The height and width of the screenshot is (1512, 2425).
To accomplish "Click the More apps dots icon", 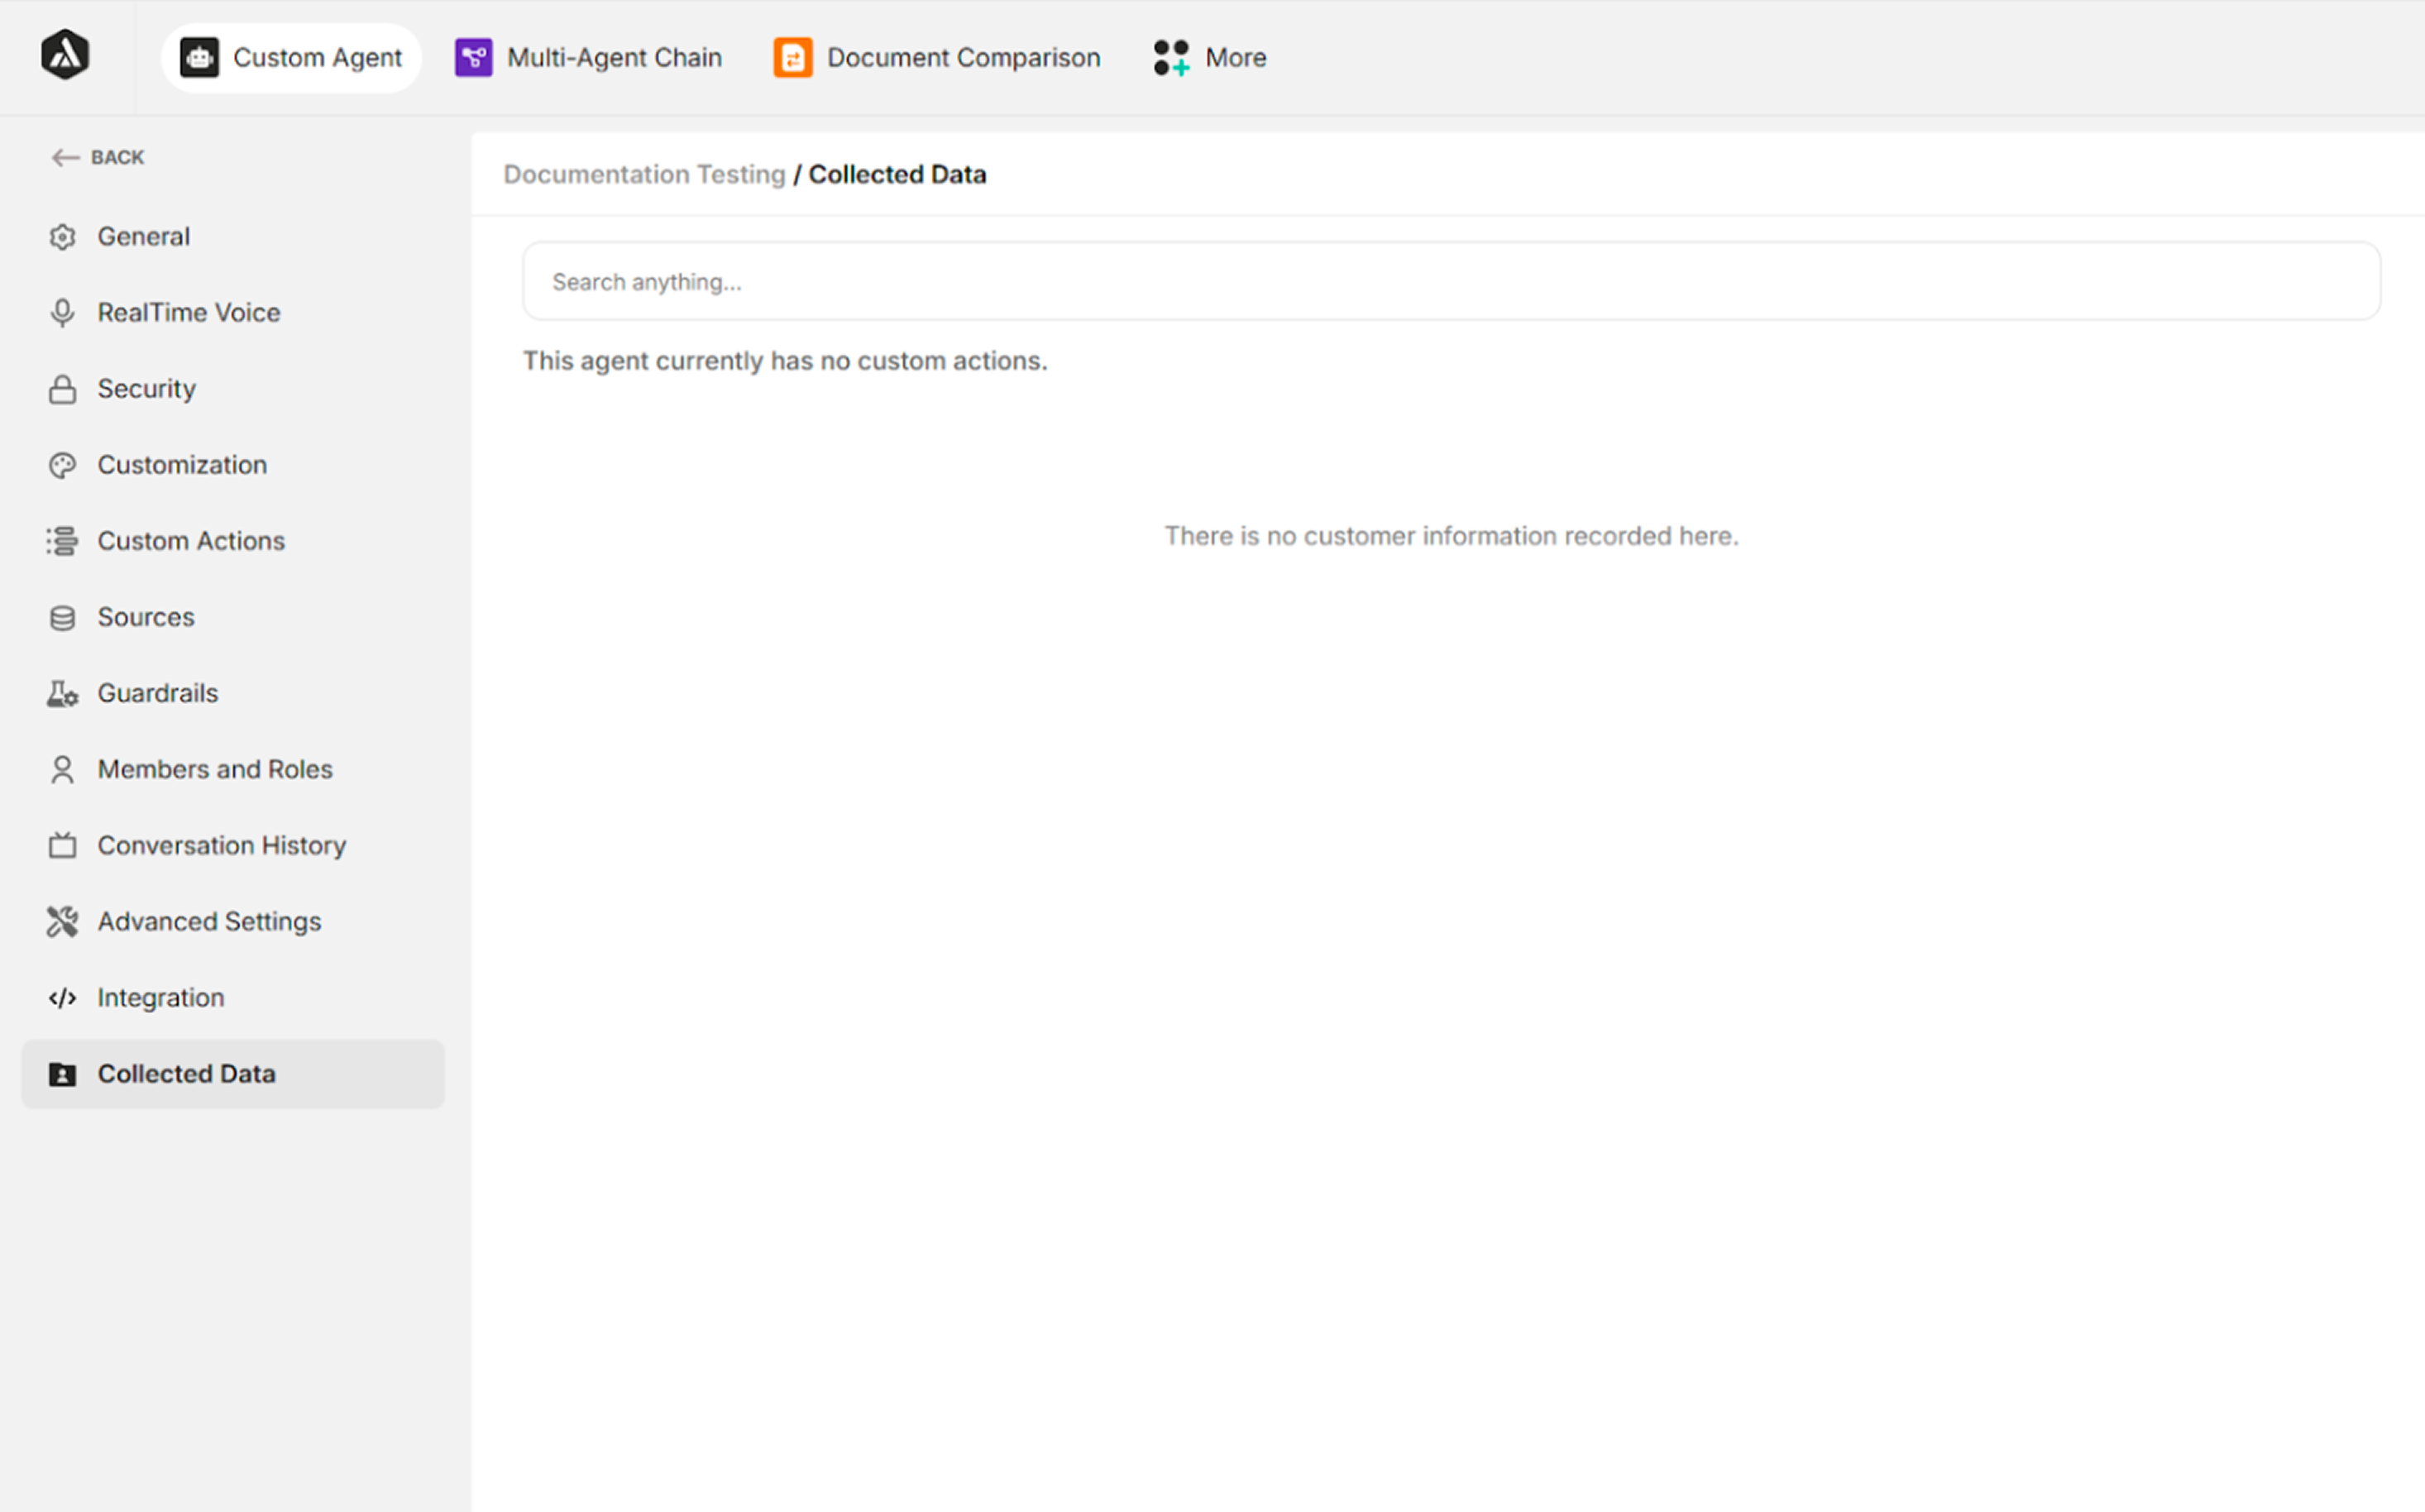I will click(x=1171, y=58).
